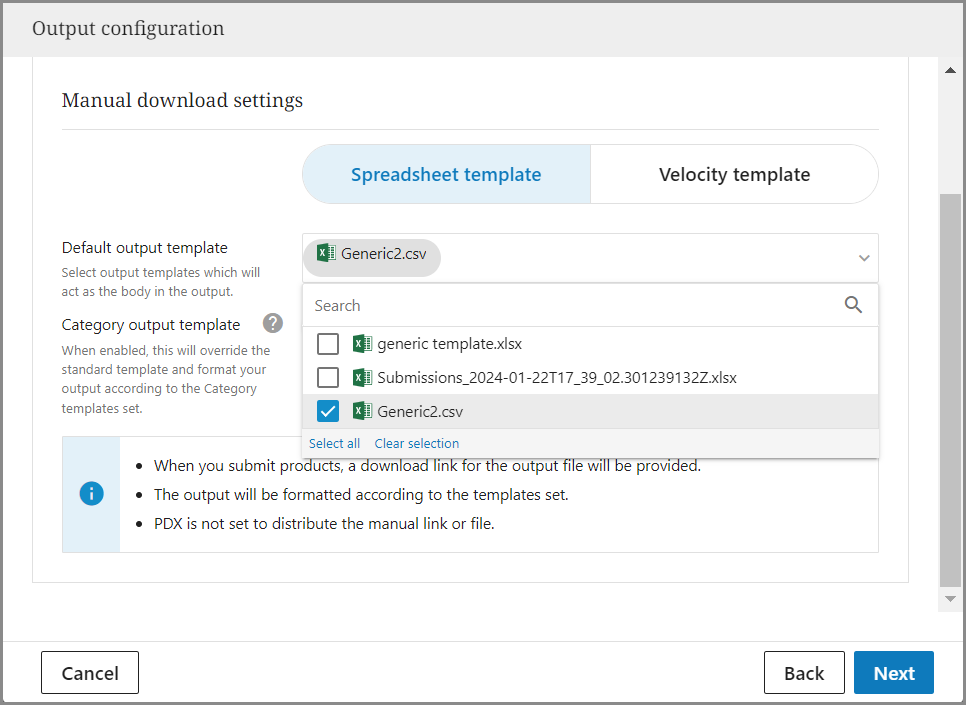
Task: Click Excel icon in Generic2.csv list row
Action: [362, 411]
